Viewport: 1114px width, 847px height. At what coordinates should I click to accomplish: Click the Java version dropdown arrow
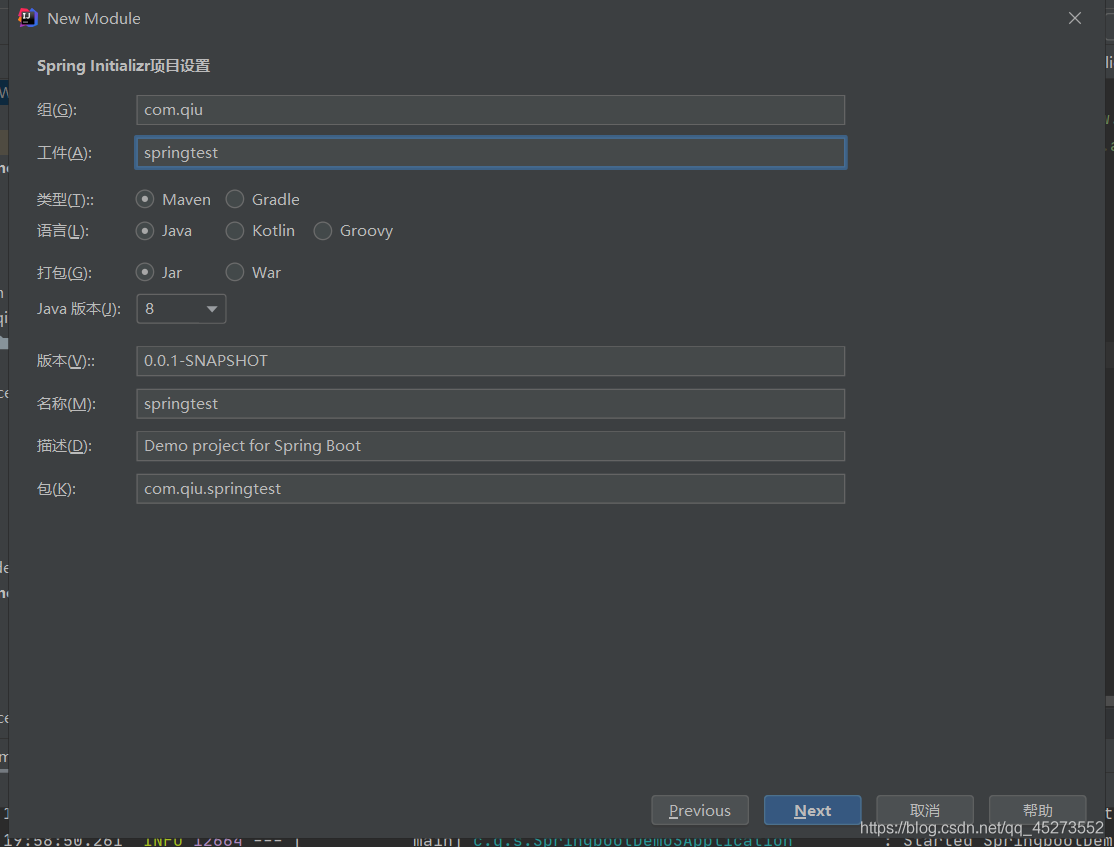pos(212,309)
